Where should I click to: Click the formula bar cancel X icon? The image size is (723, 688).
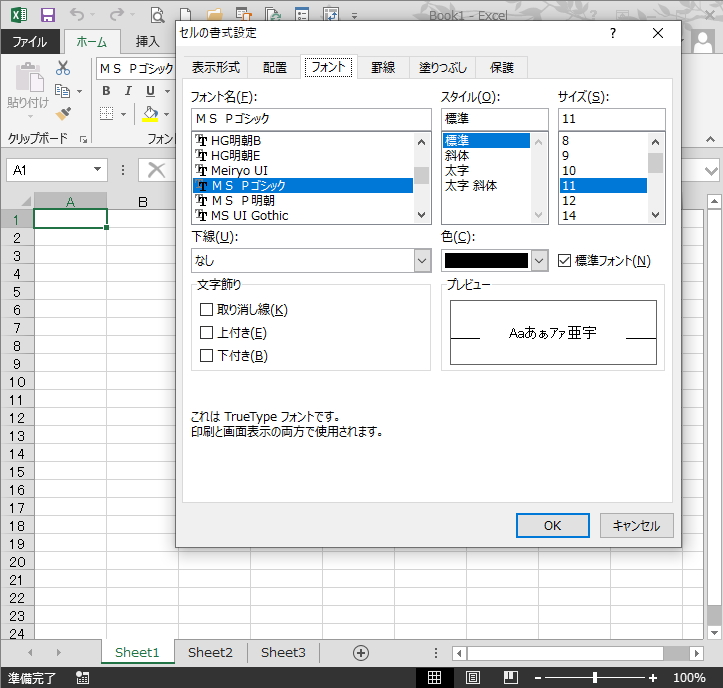click(x=156, y=170)
